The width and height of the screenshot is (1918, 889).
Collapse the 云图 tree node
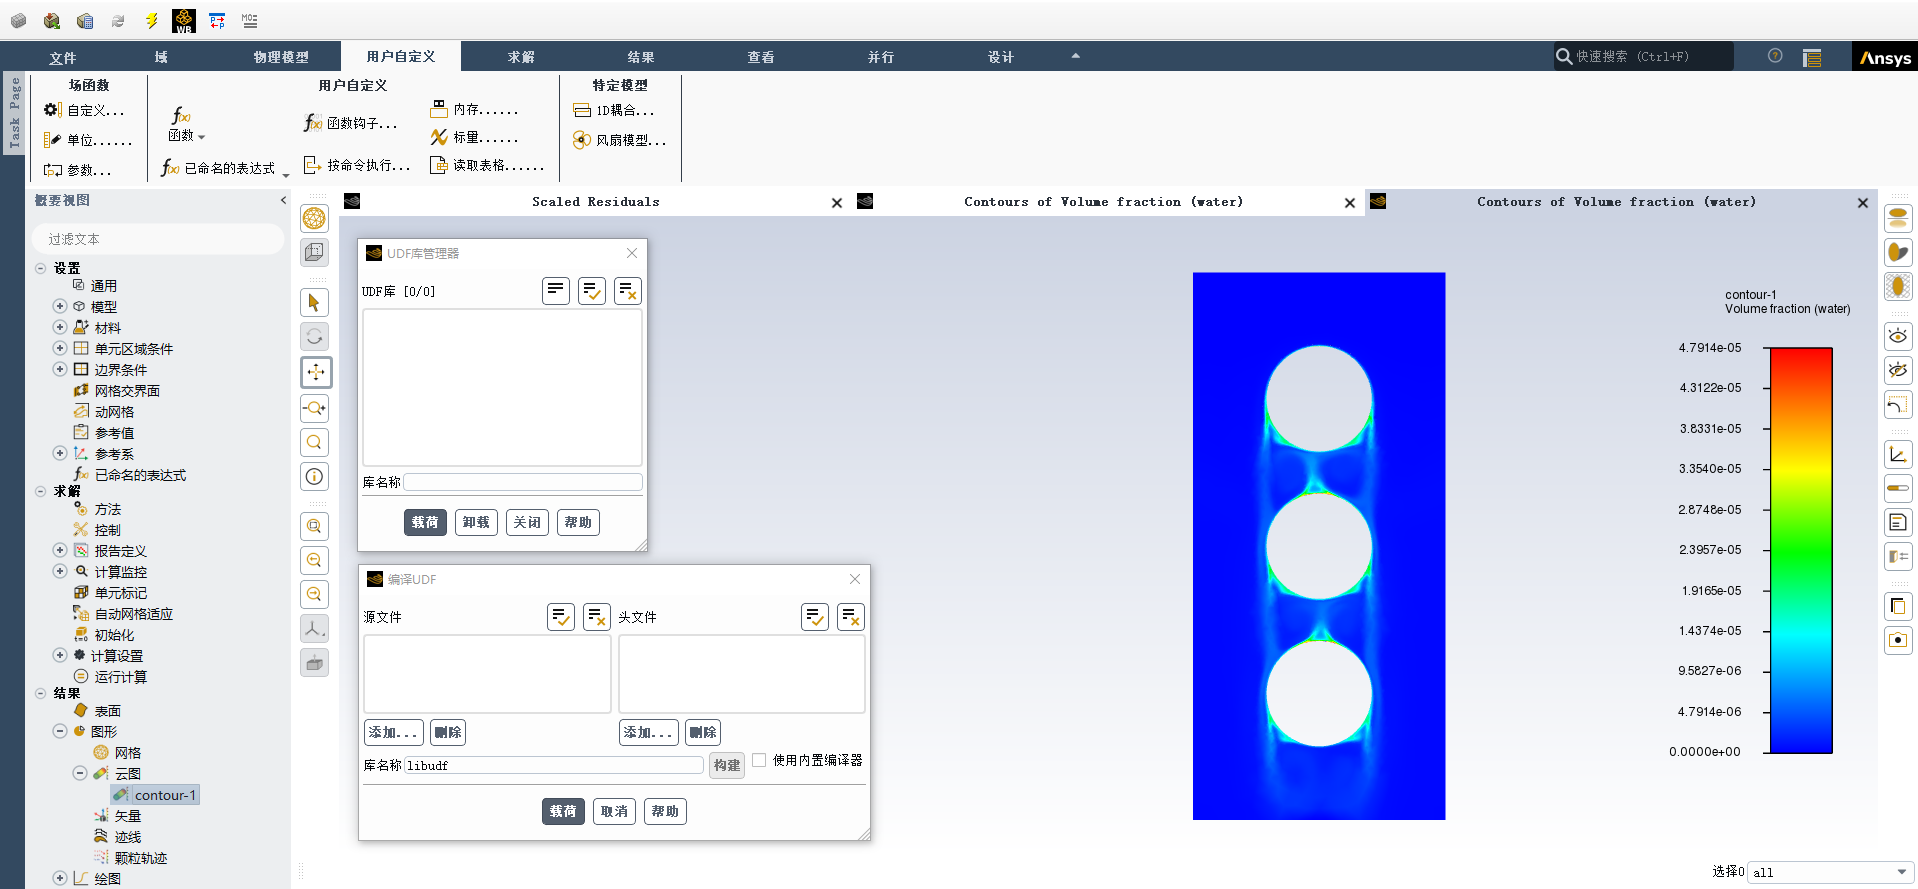[80, 773]
